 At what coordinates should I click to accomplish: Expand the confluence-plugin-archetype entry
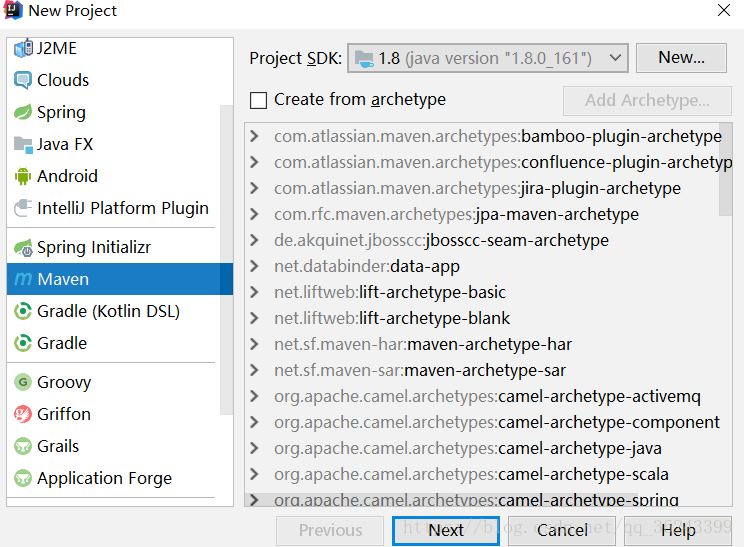[255, 162]
